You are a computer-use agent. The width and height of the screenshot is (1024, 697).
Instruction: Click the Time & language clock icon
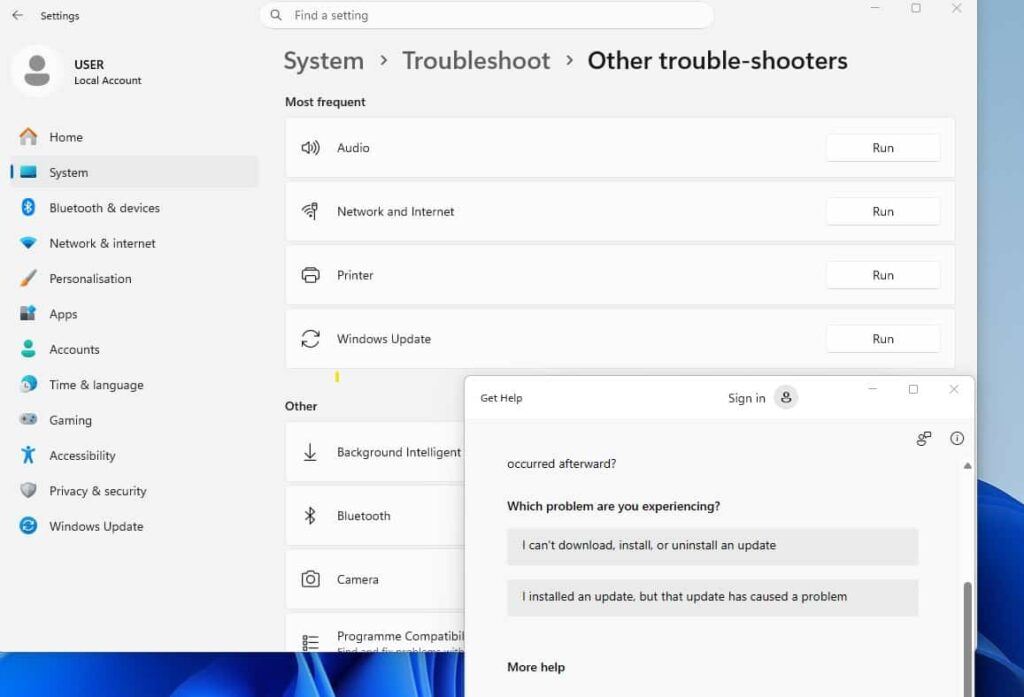click(x=28, y=384)
